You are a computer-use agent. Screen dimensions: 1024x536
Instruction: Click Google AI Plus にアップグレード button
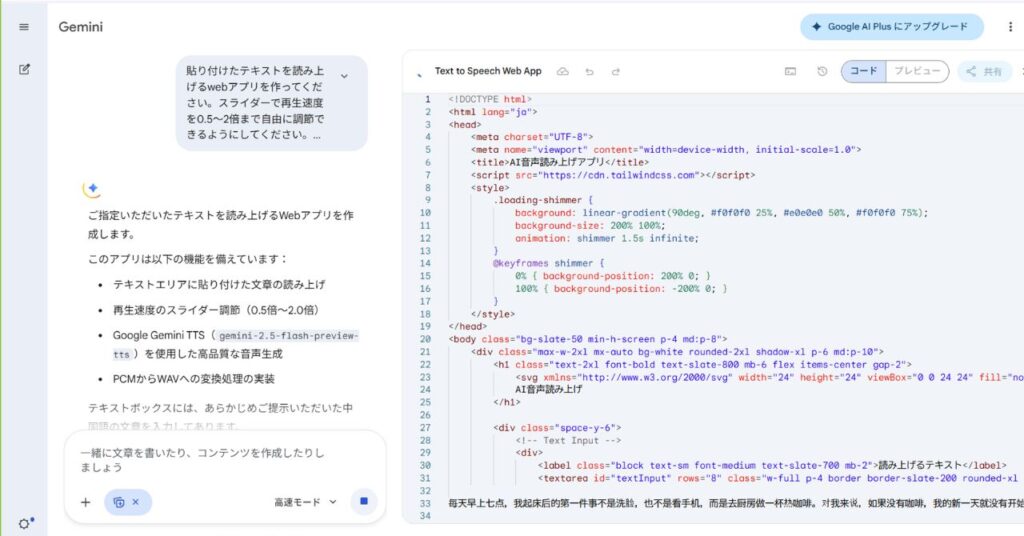[x=891, y=27]
